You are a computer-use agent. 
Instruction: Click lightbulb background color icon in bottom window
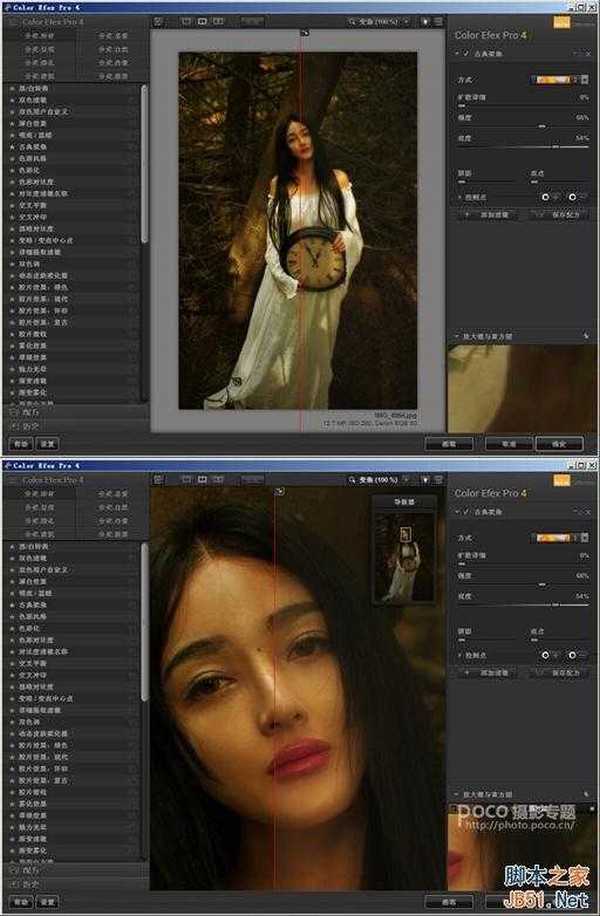pyautogui.click(x=425, y=480)
